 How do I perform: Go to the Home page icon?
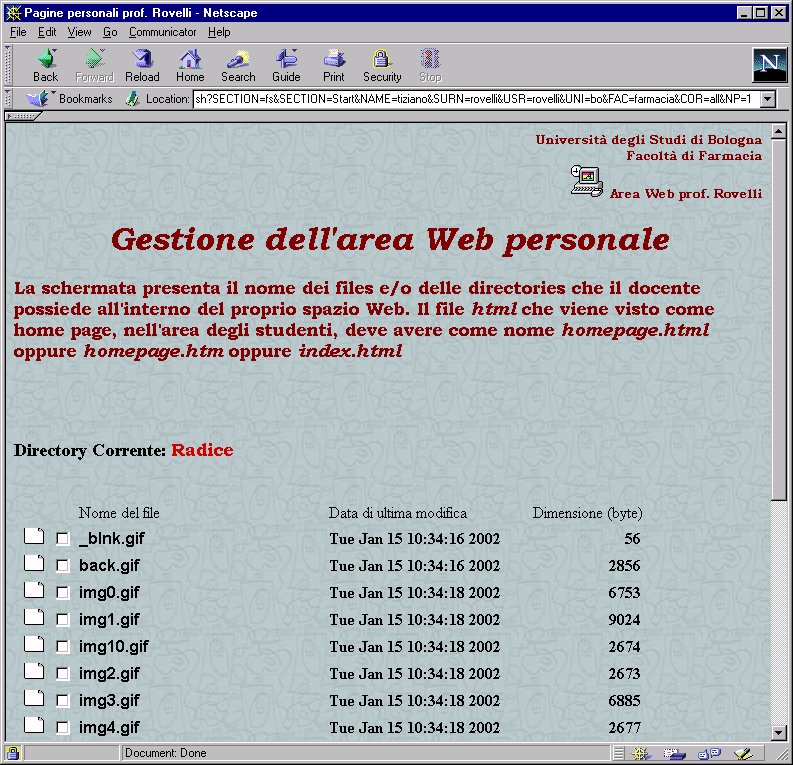[190, 66]
